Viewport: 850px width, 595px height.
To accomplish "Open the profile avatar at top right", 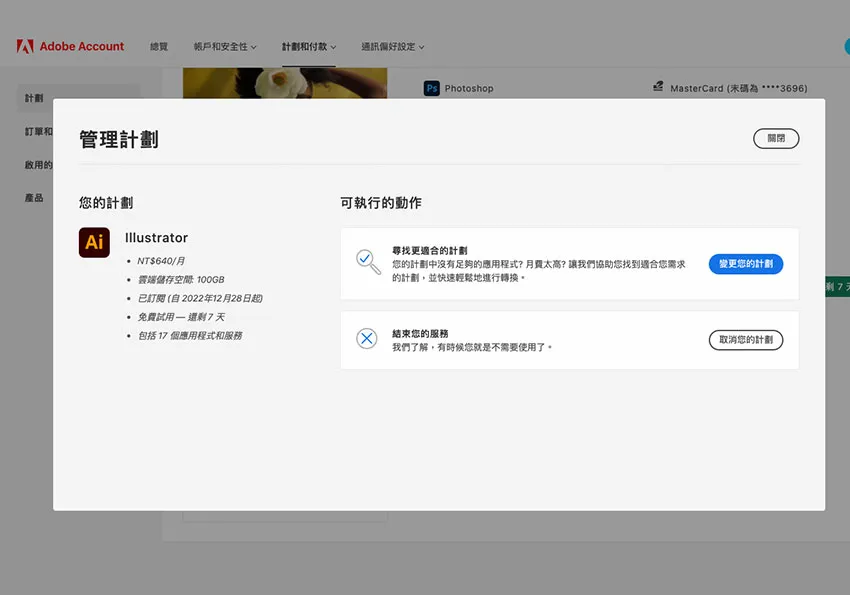I will pos(846,46).
